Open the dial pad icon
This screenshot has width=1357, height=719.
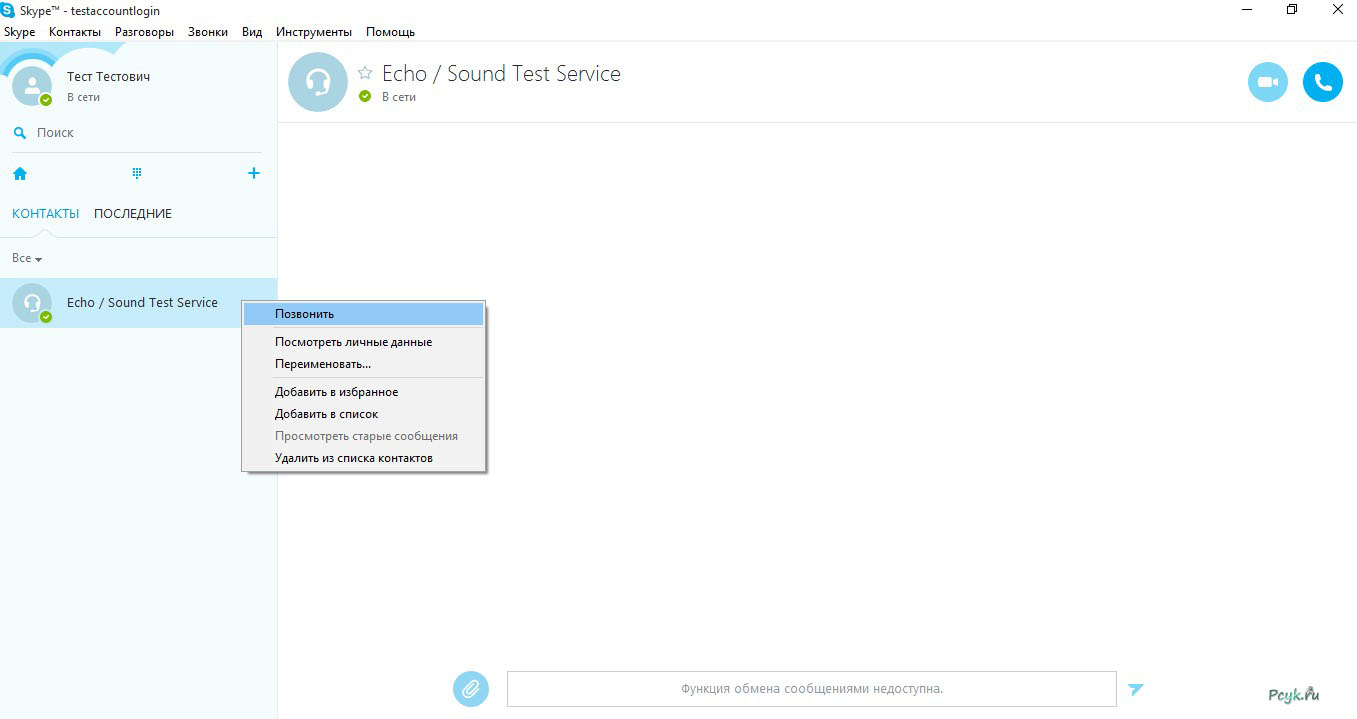[137, 173]
